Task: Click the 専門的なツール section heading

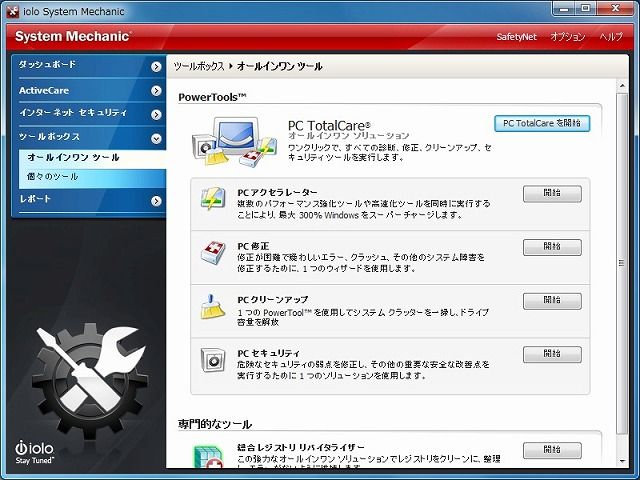Action: coord(215,424)
